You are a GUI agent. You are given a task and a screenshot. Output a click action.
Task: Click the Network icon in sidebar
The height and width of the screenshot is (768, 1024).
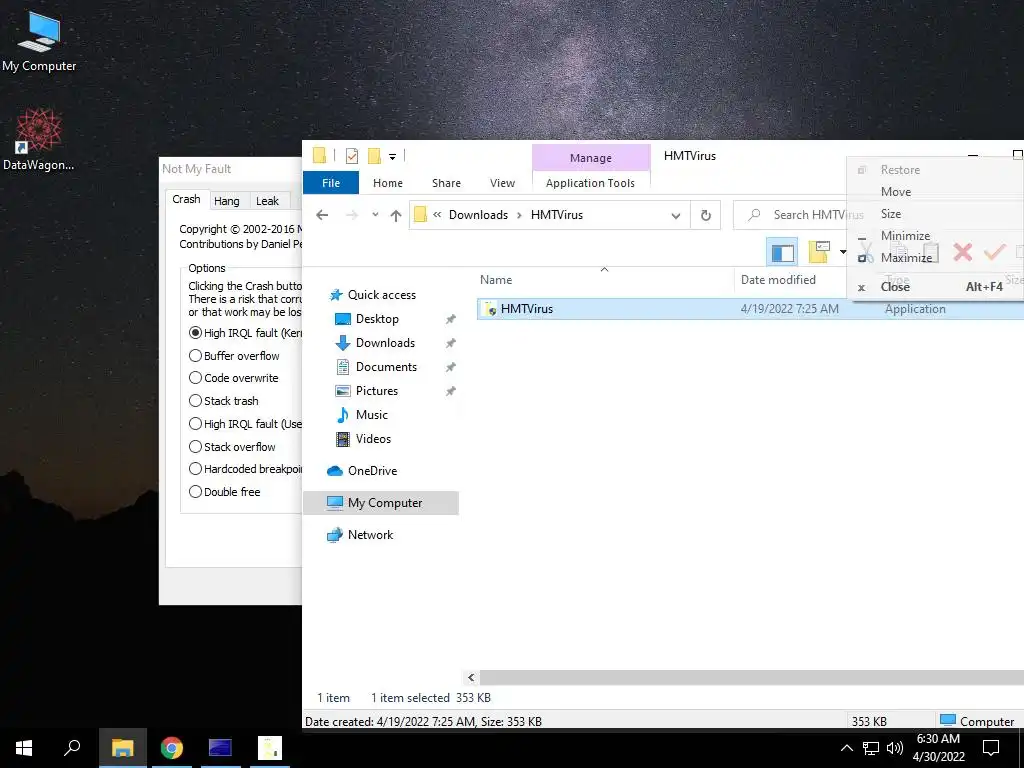[334, 535]
